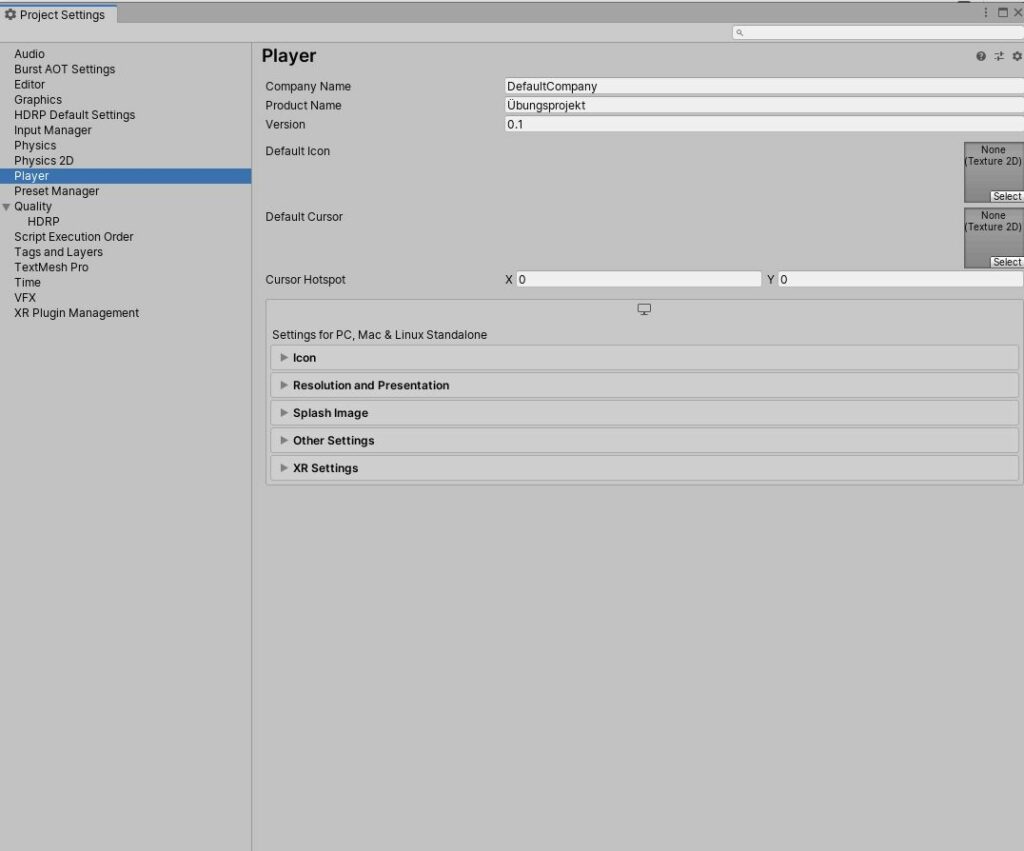Select the Project Settings tab
Screen dimensions: 1024x851
pyautogui.click(x=60, y=15)
